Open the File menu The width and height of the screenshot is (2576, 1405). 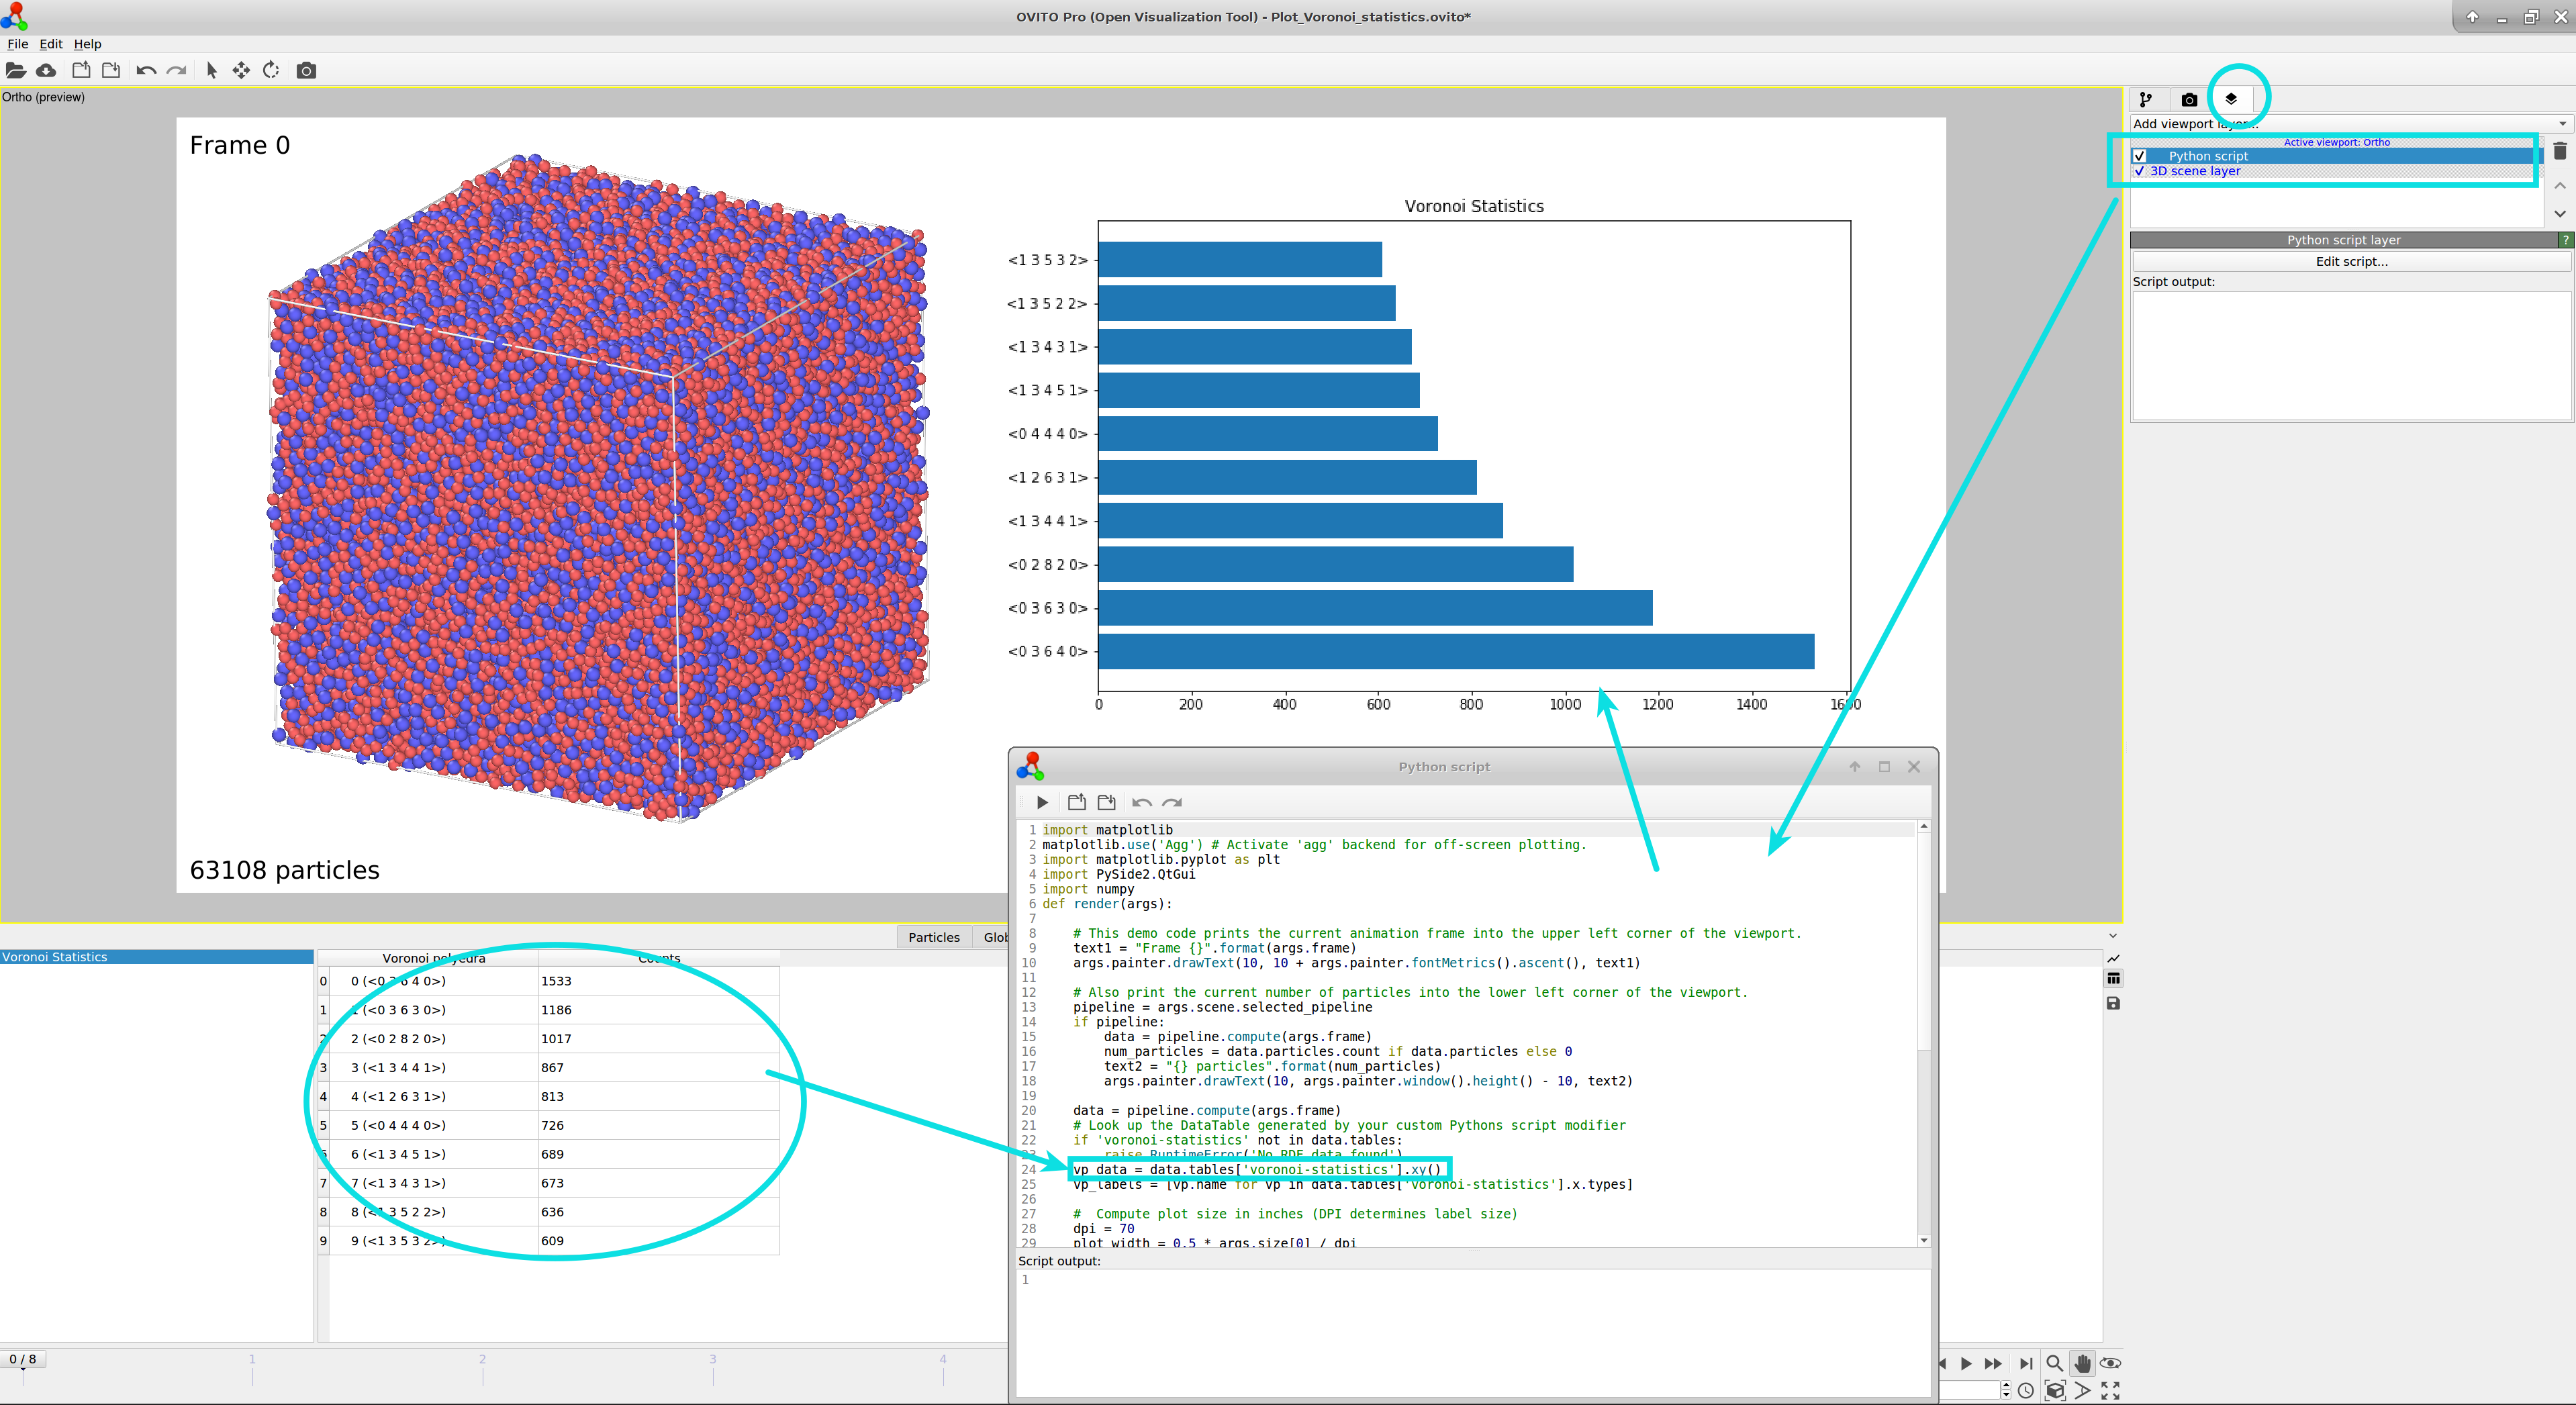pyautogui.click(x=17, y=43)
